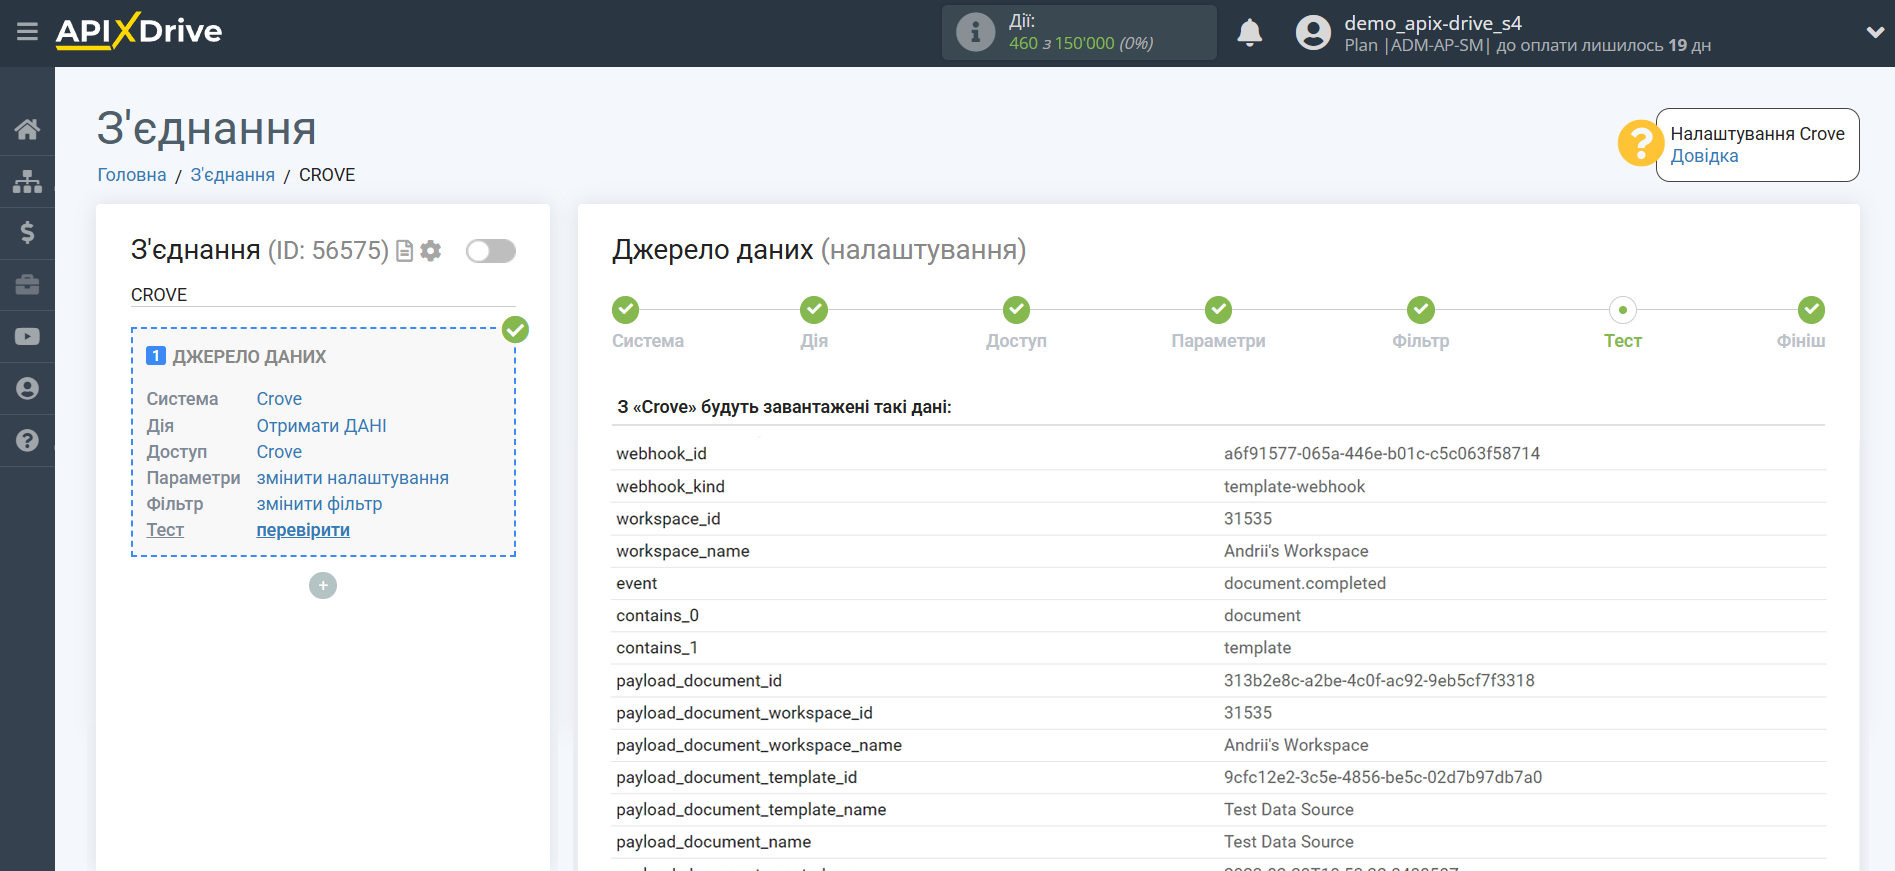Open the user profile icon in sidebar
The width and height of the screenshot is (1895, 871).
[27, 389]
